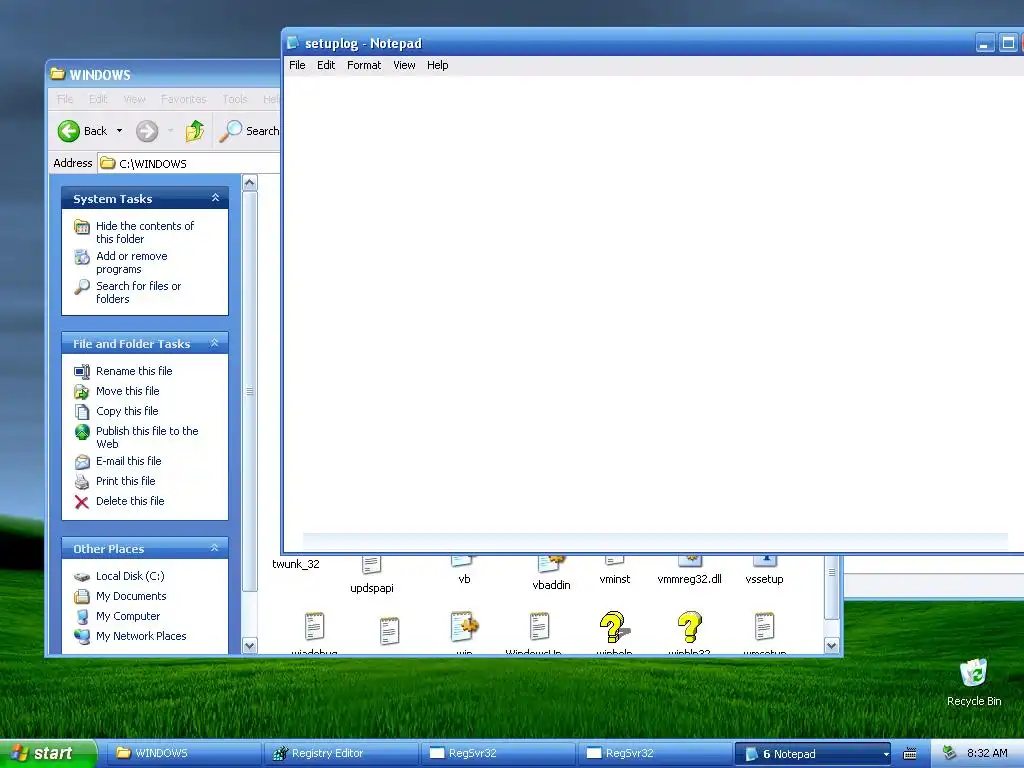Click the green Back arrow in Explorer
The width and height of the screenshot is (1024, 768).
[x=69, y=131]
